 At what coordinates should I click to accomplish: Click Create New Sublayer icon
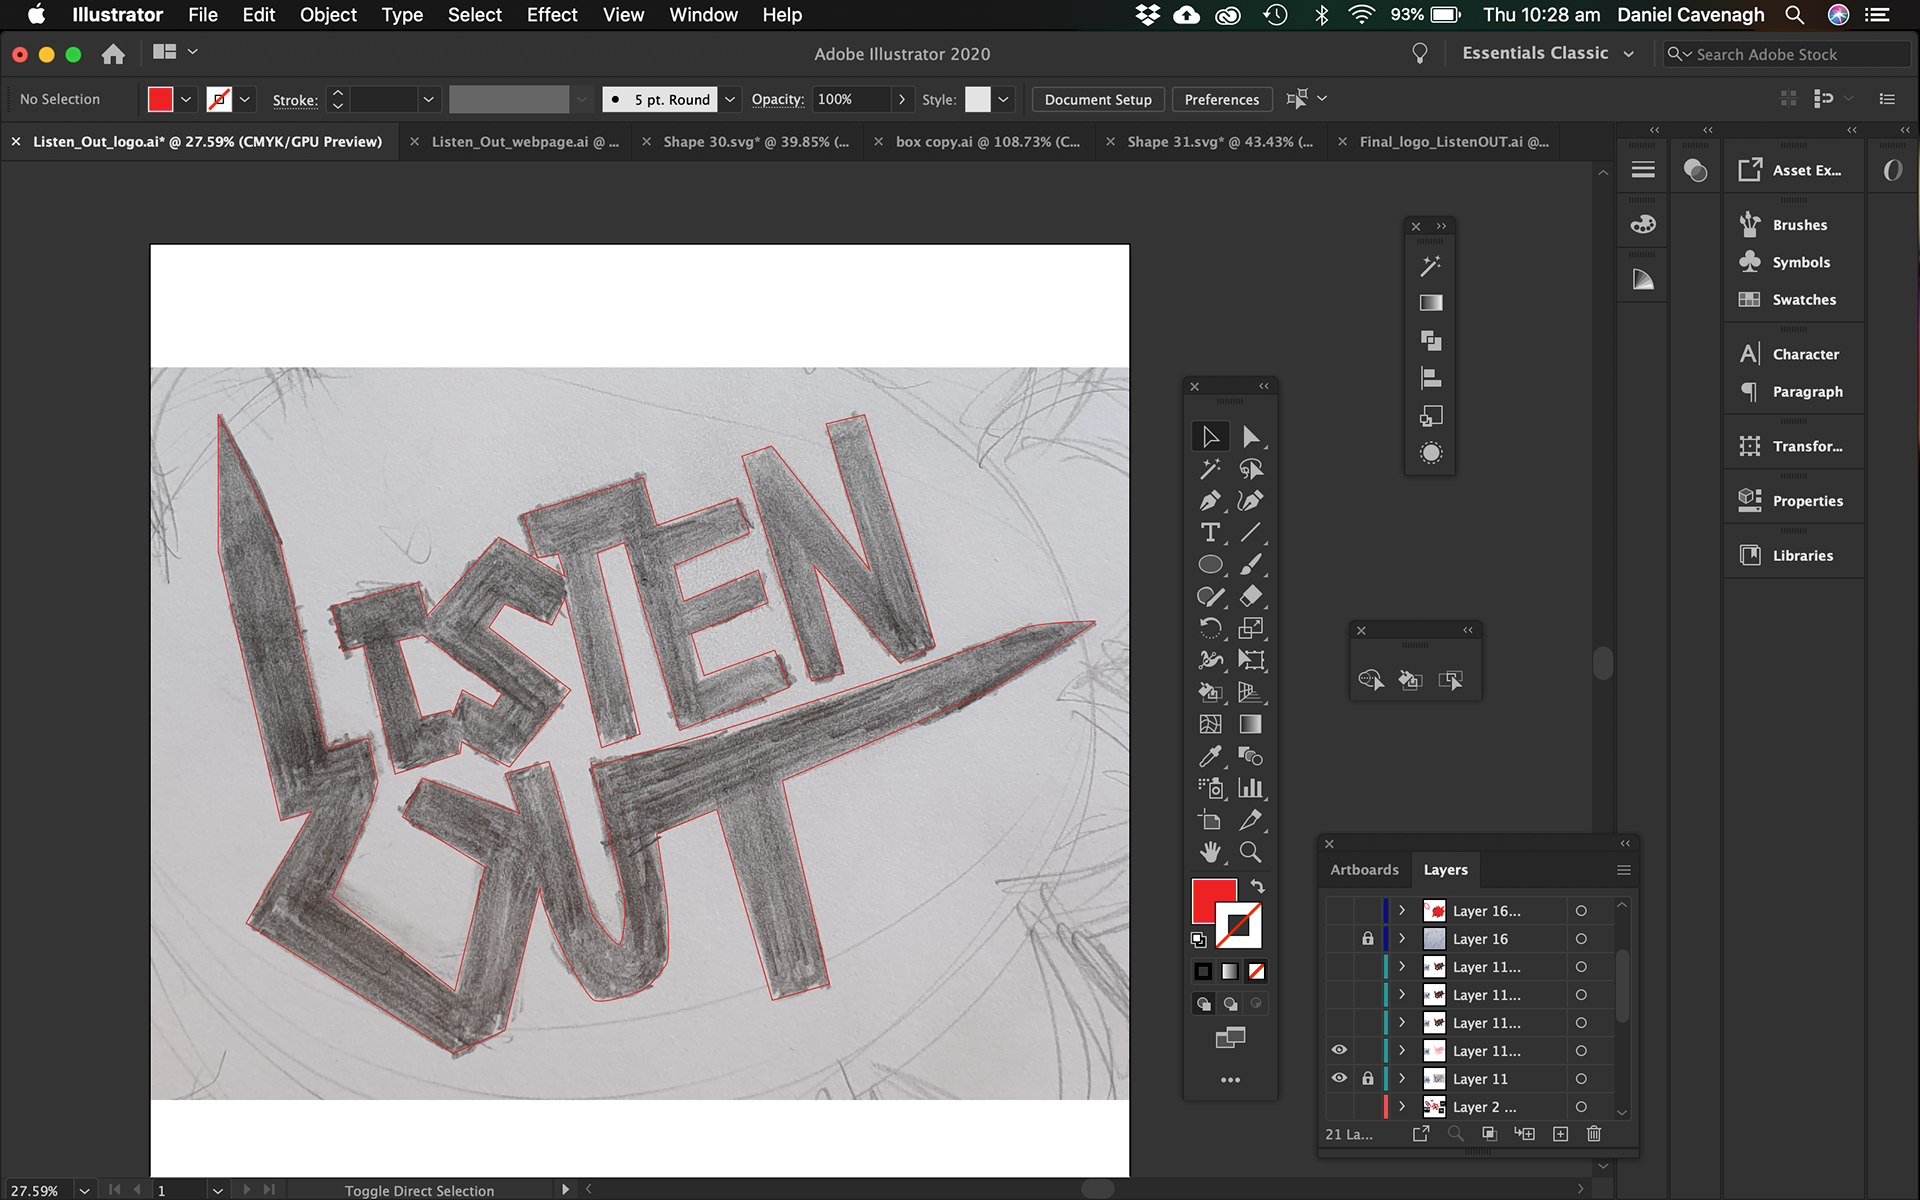pos(1524,1134)
